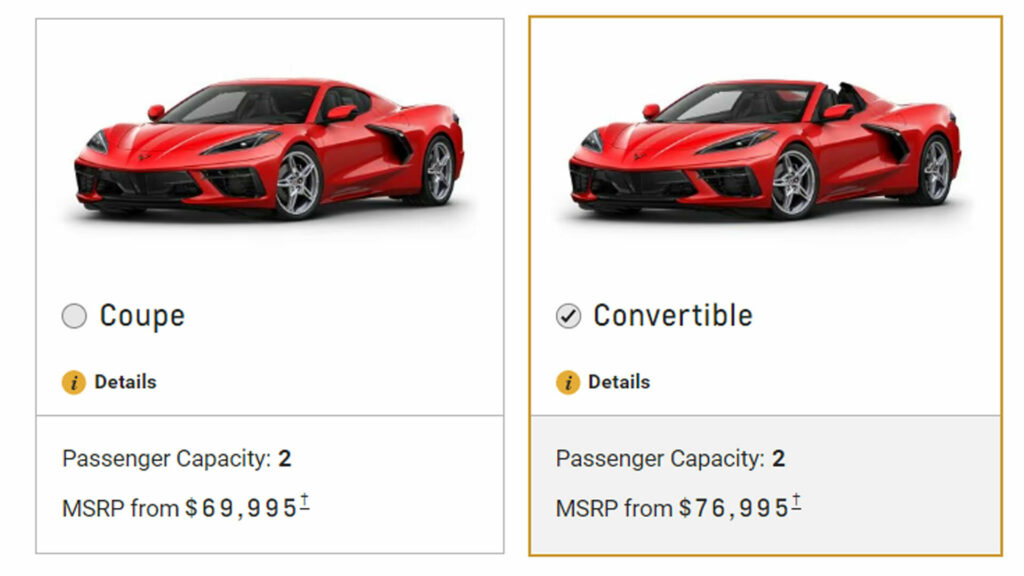The height and width of the screenshot is (576, 1024).
Task: Click the Passenger Capacity row on the Convertible card
Action: pyautogui.click(x=670, y=460)
